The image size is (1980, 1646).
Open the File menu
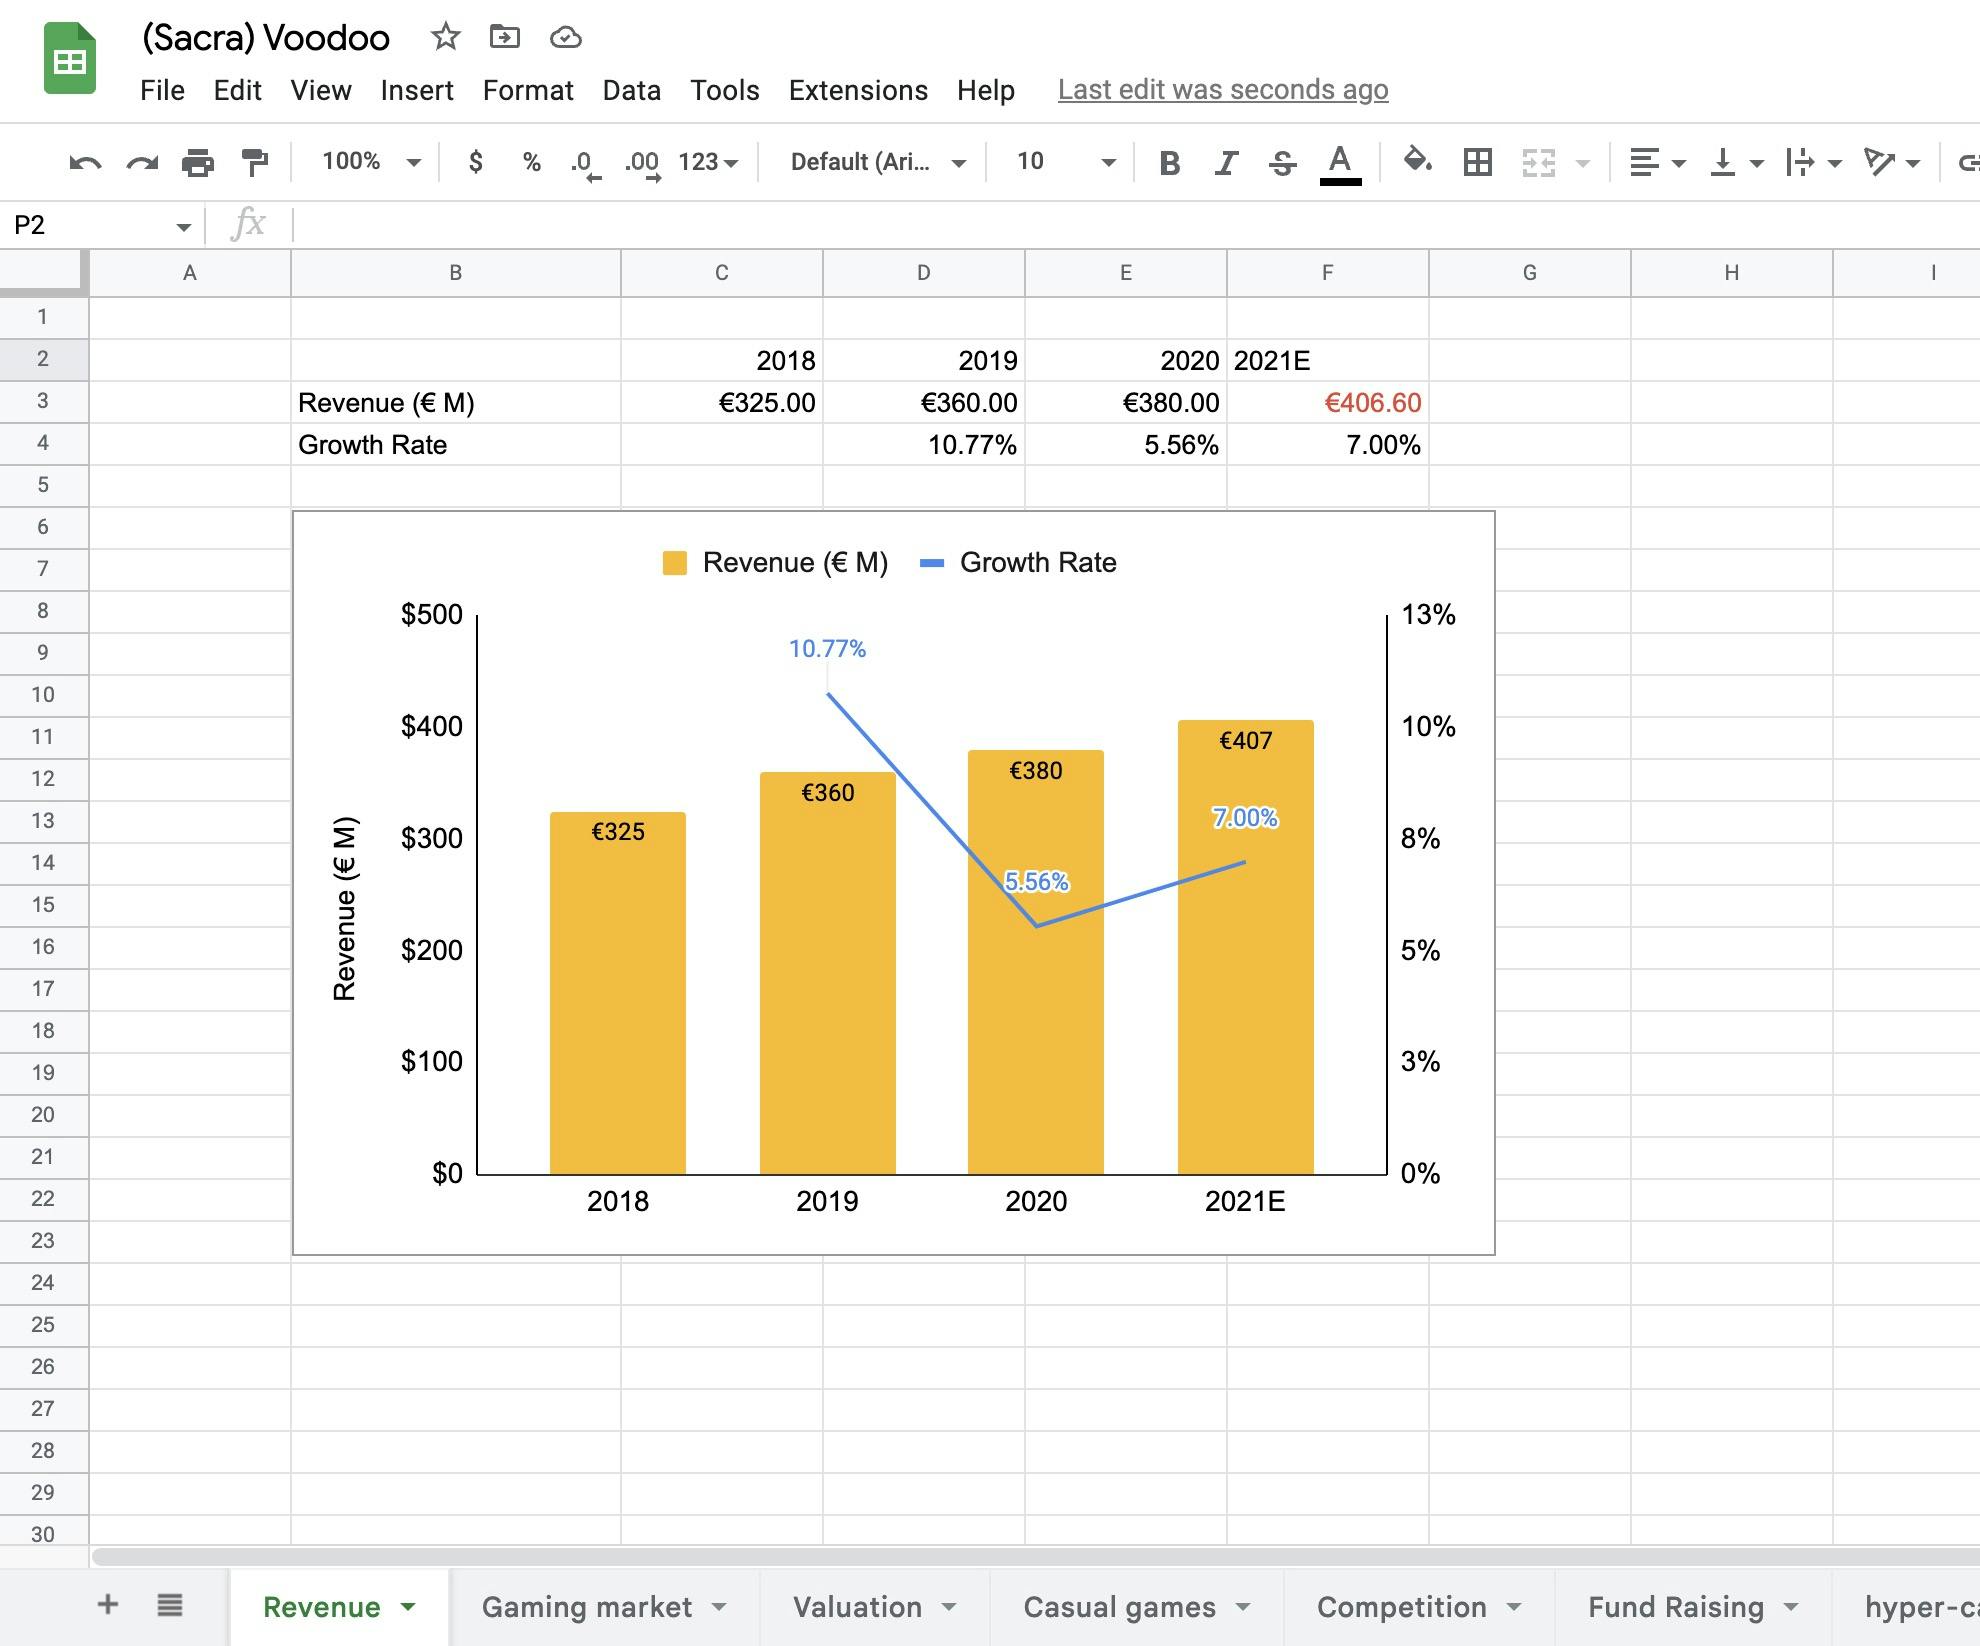(x=162, y=90)
